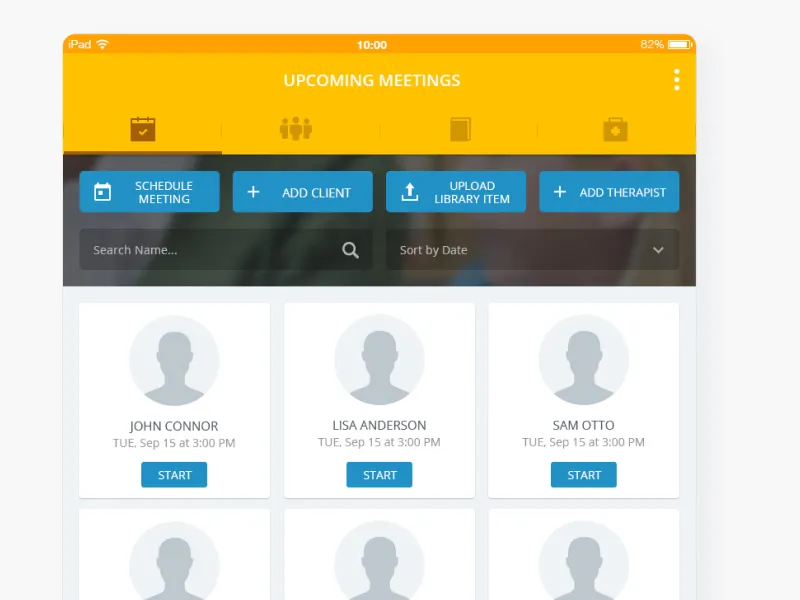Image resolution: width=800 pixels, height=600 pixels.
Task: Start meeting with John Connor
Action: [x=174, y=475]
